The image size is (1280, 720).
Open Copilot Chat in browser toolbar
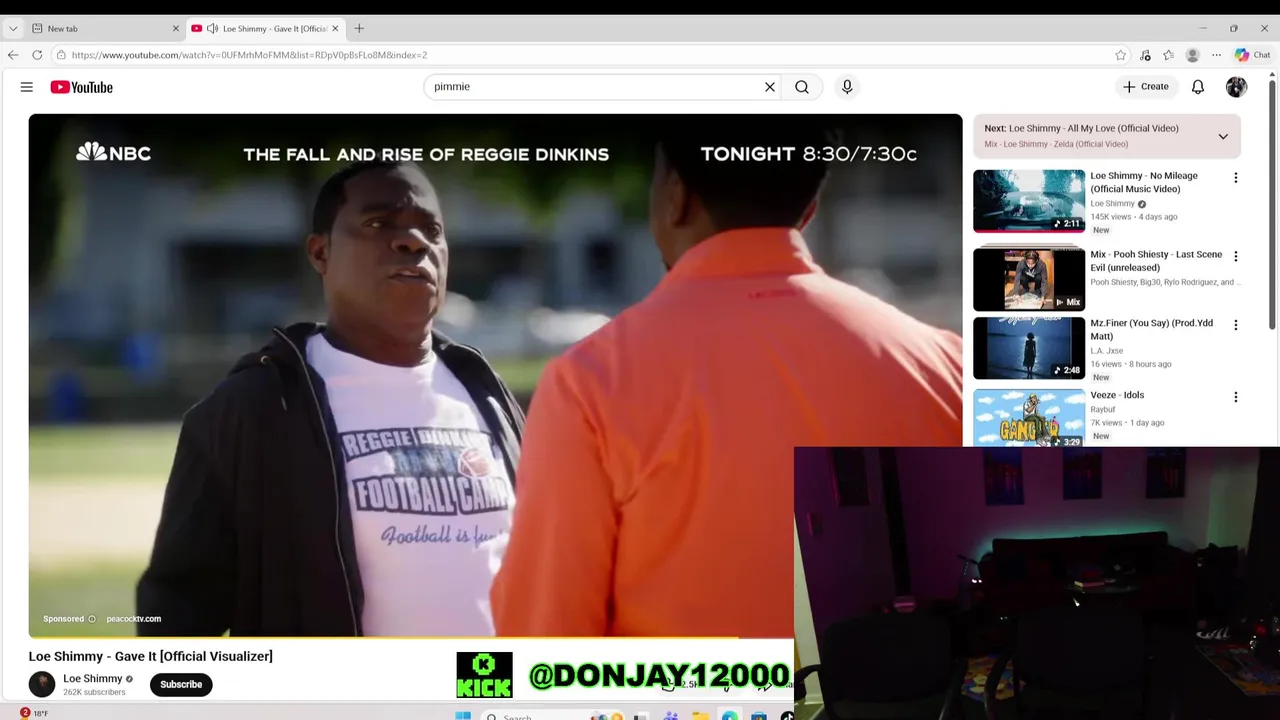tap(1252, 55)
